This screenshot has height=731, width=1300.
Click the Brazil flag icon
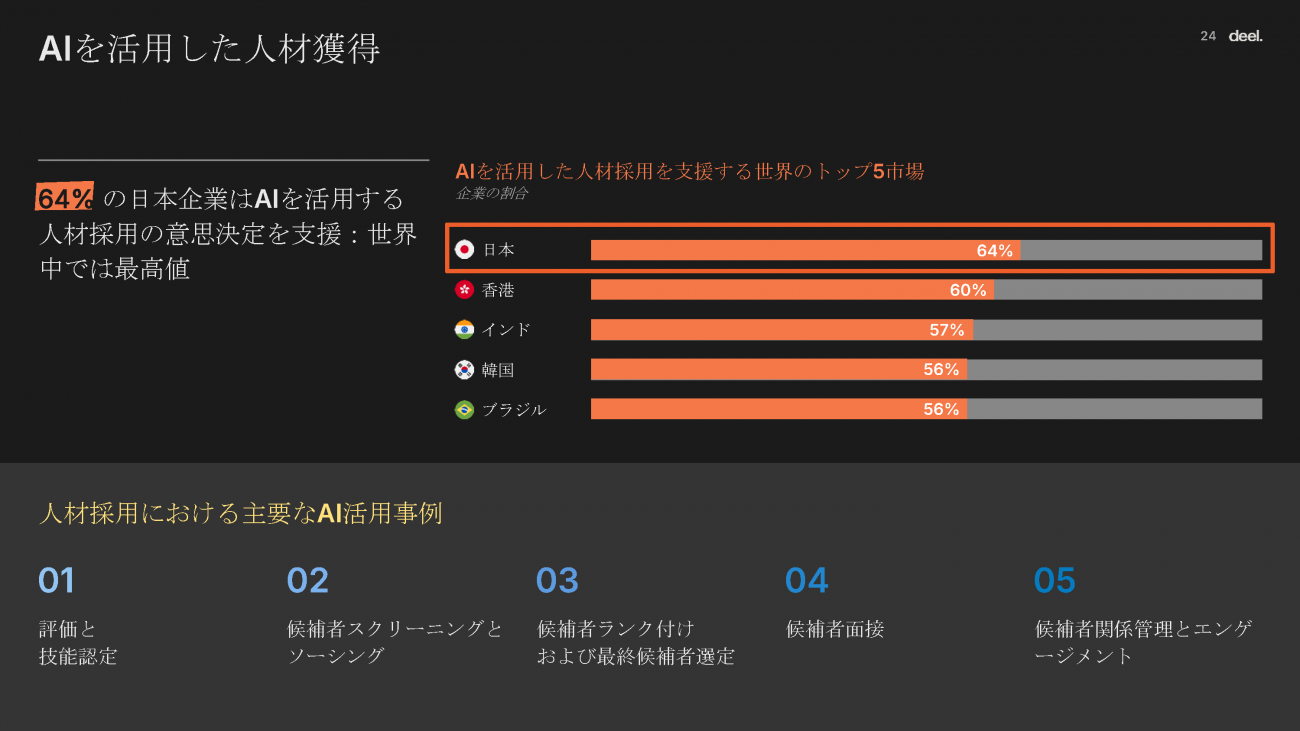point(464,409)
